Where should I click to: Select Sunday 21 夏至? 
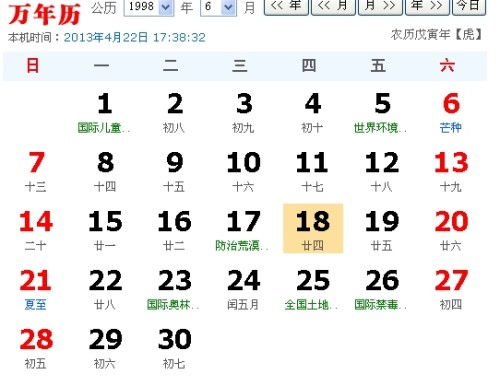tap(36, 289)
